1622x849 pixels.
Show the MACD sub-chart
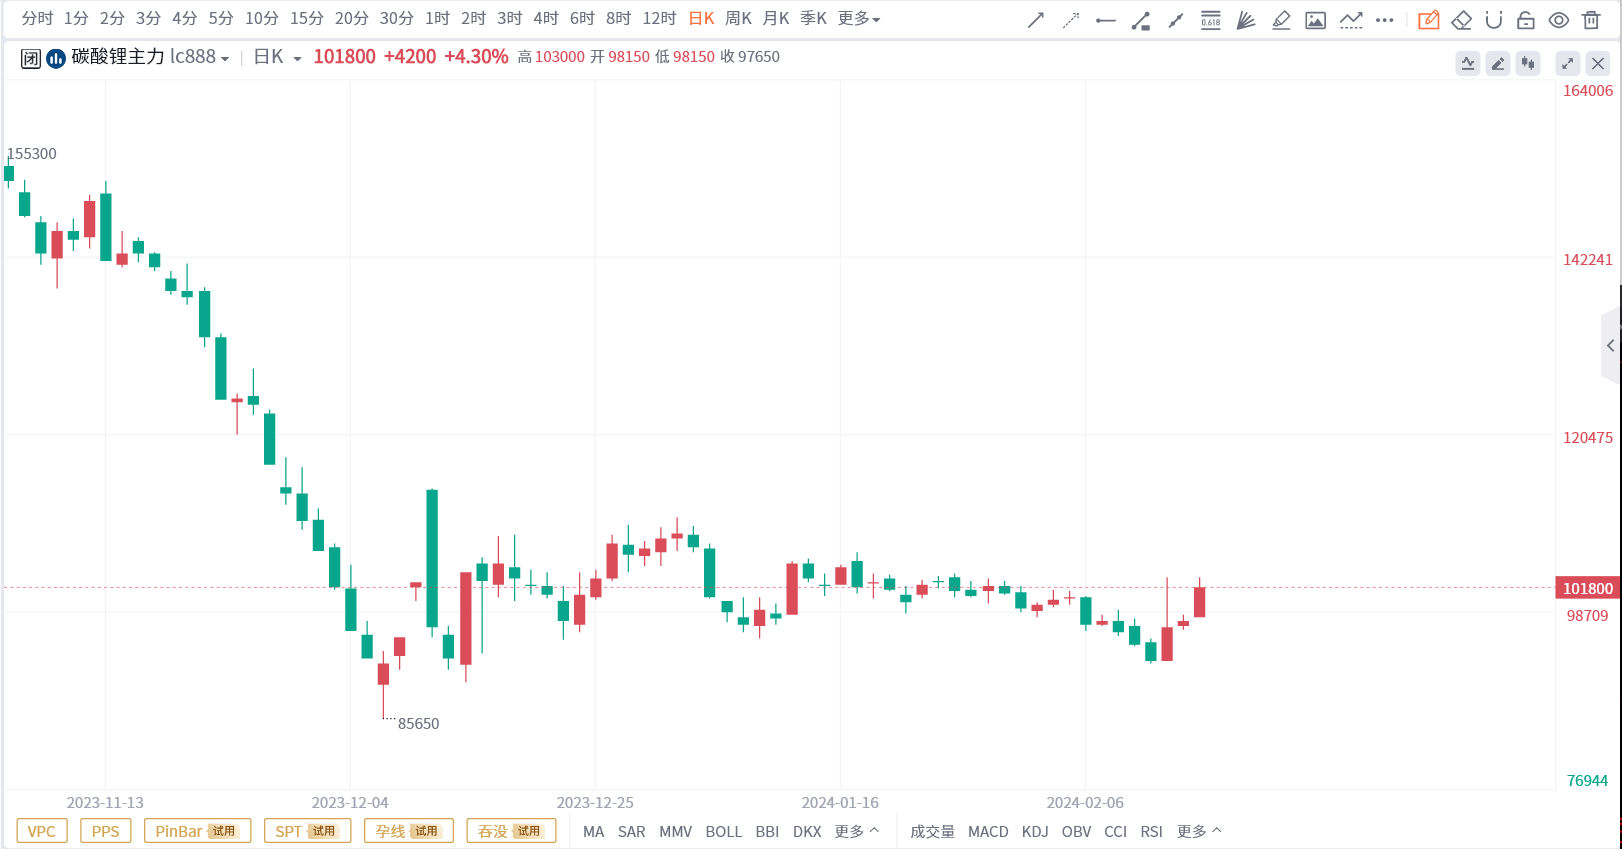point(988,831)
